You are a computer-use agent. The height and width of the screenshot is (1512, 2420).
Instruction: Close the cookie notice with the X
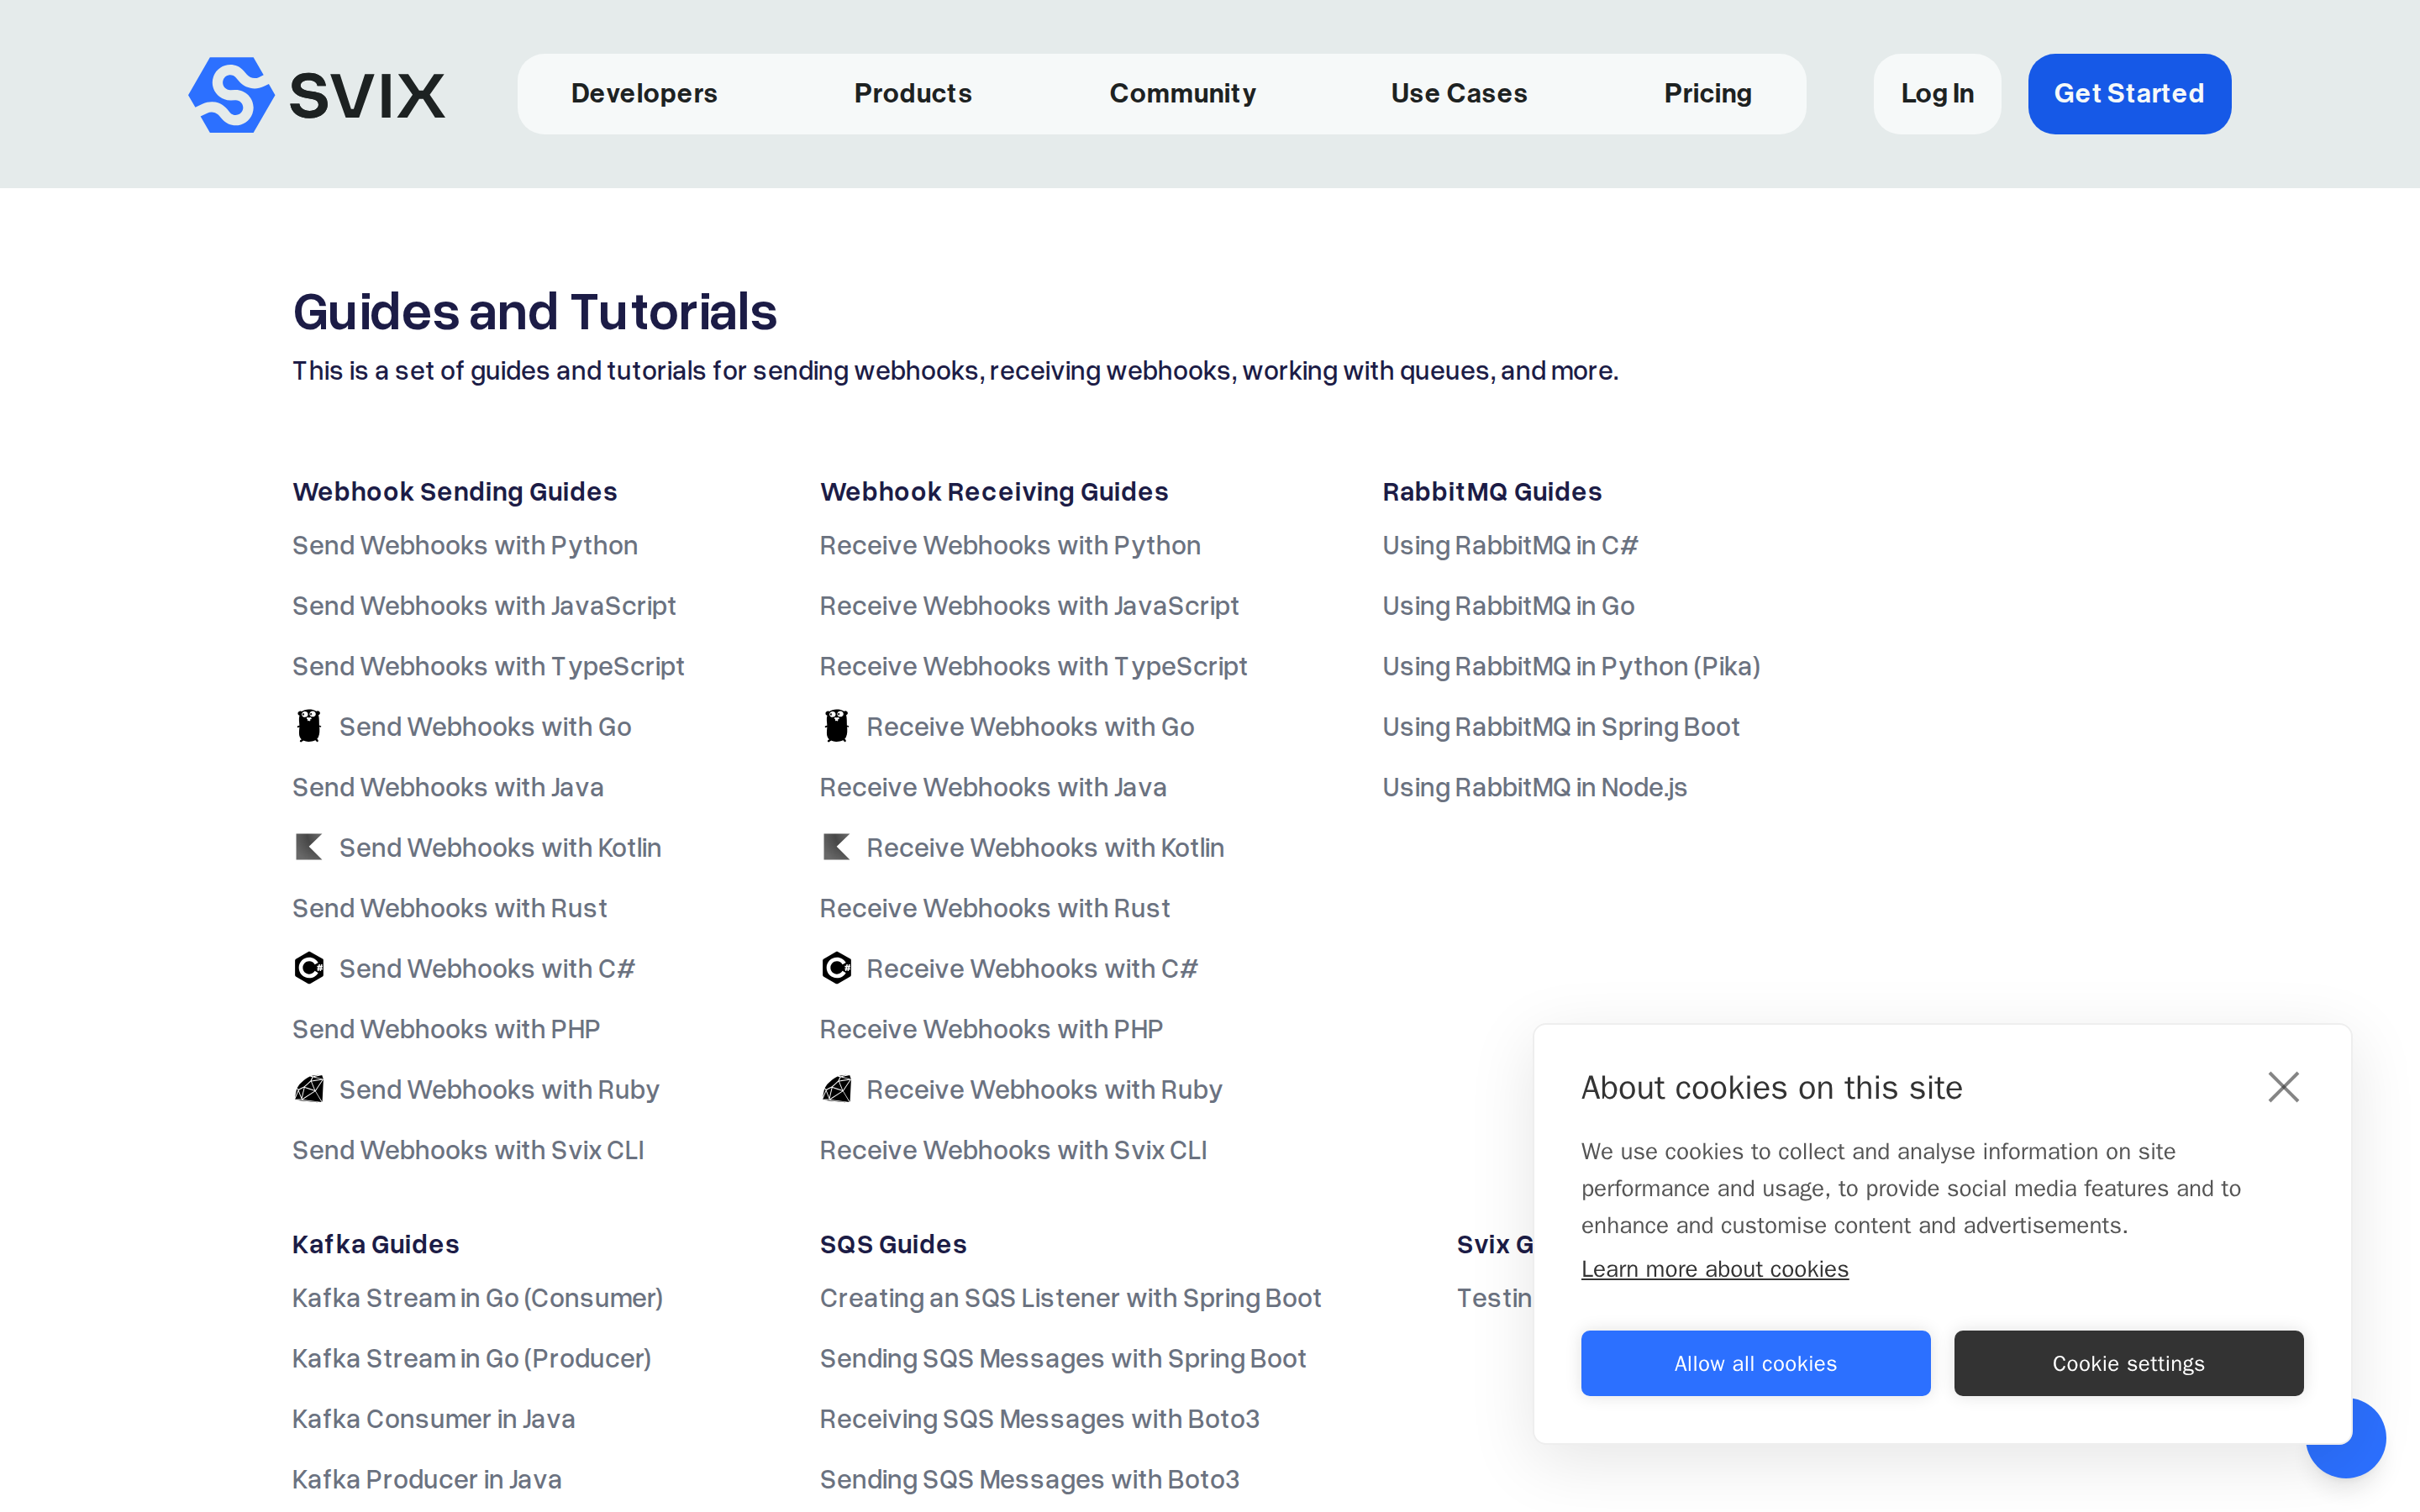click(2283, 1087)
